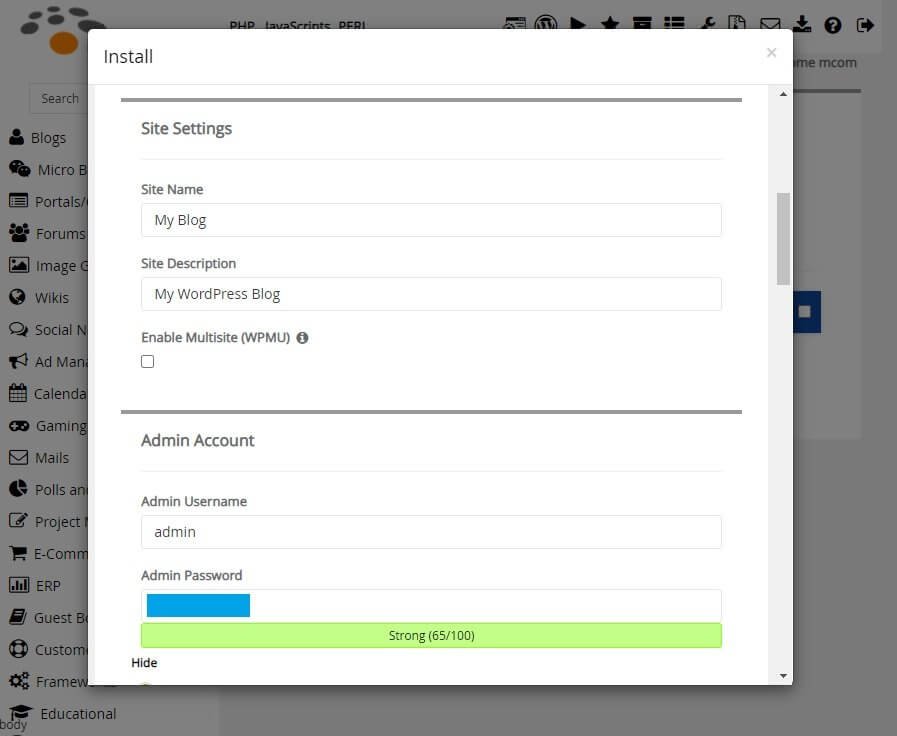Click the Site Settings heading text
The width and height of the screenshot is (897, 736).
[186, 129]
